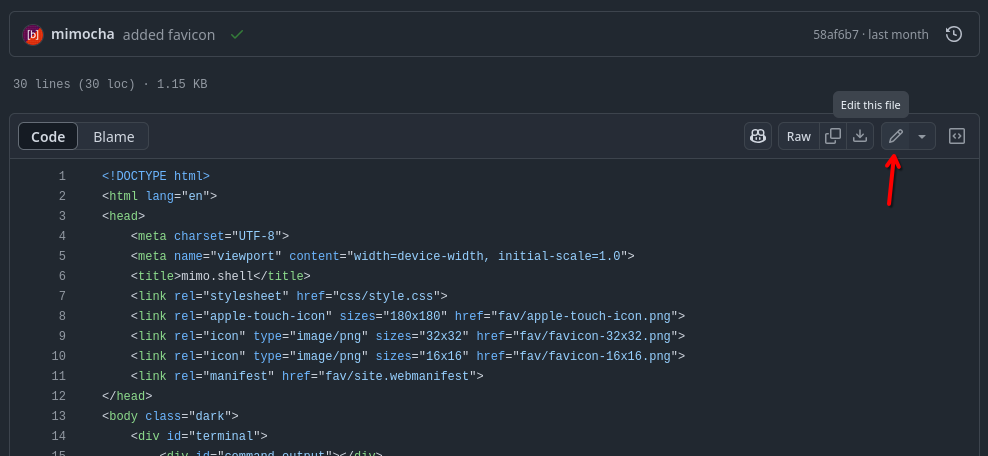Select line number 3

click(x=62, y=216)
